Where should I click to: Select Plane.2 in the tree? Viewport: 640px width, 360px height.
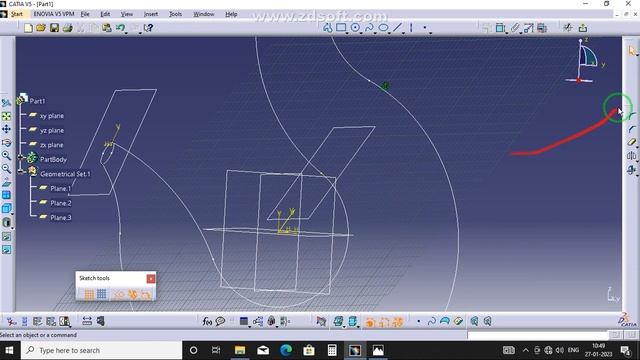click(x=60, y=203)
